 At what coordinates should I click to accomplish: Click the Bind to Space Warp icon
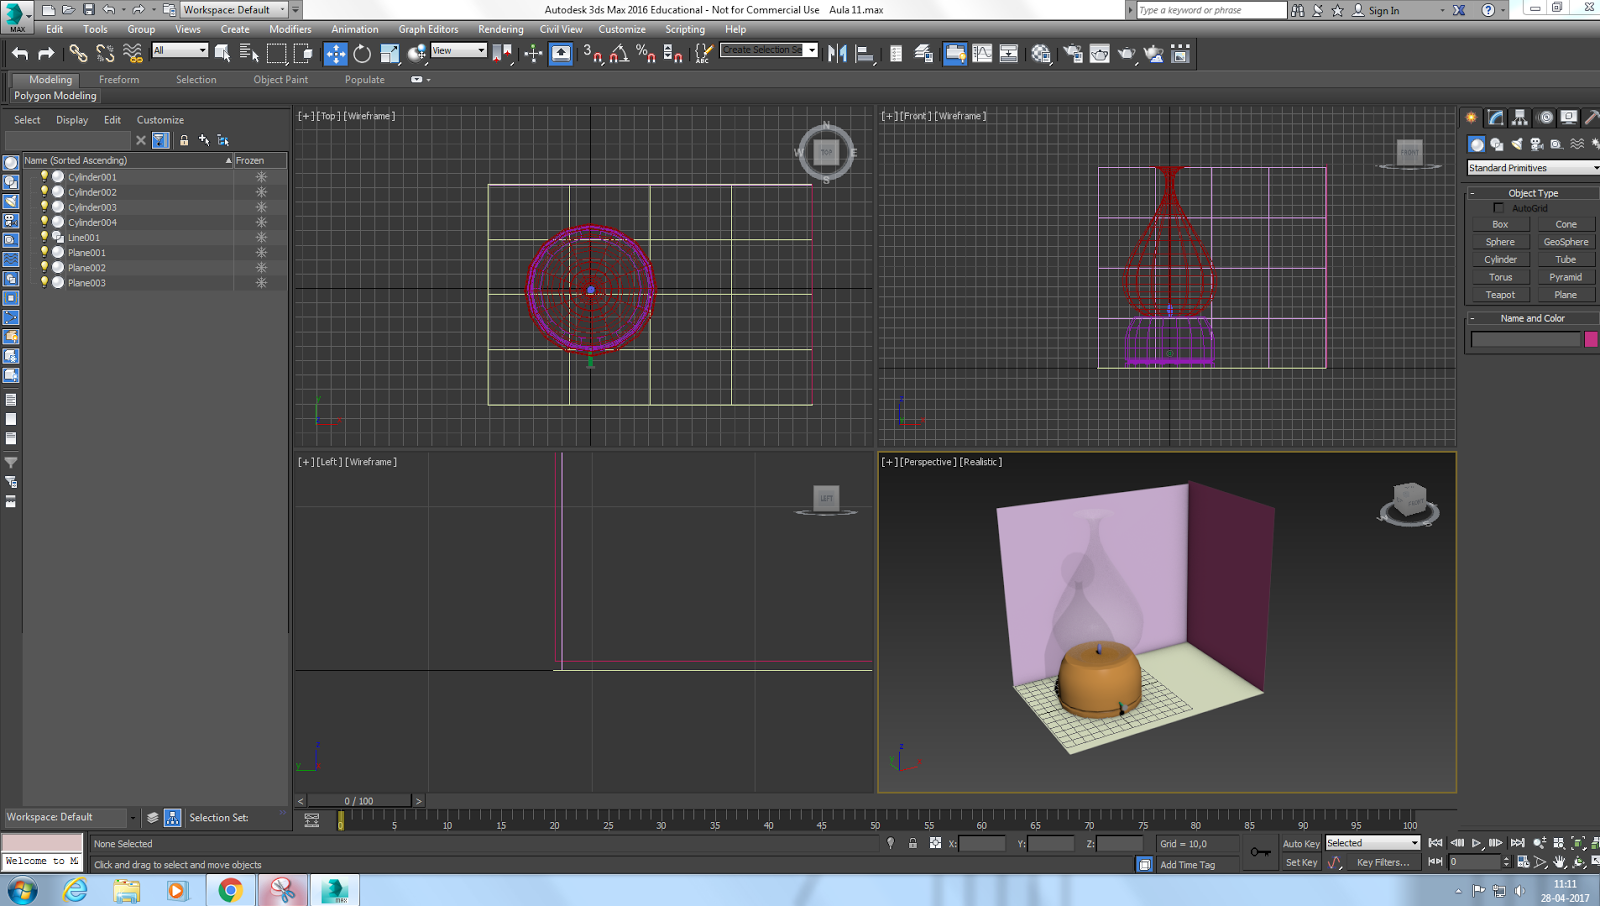pos(132,54)
